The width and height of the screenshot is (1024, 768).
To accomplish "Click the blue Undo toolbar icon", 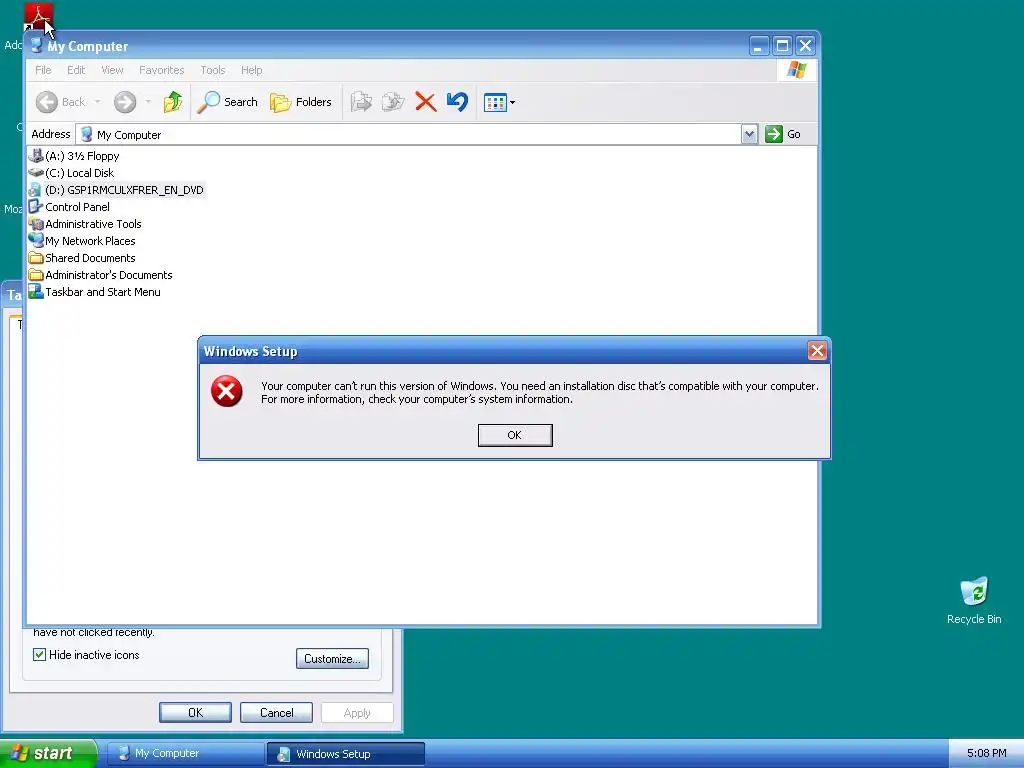I will pos(457,102).
